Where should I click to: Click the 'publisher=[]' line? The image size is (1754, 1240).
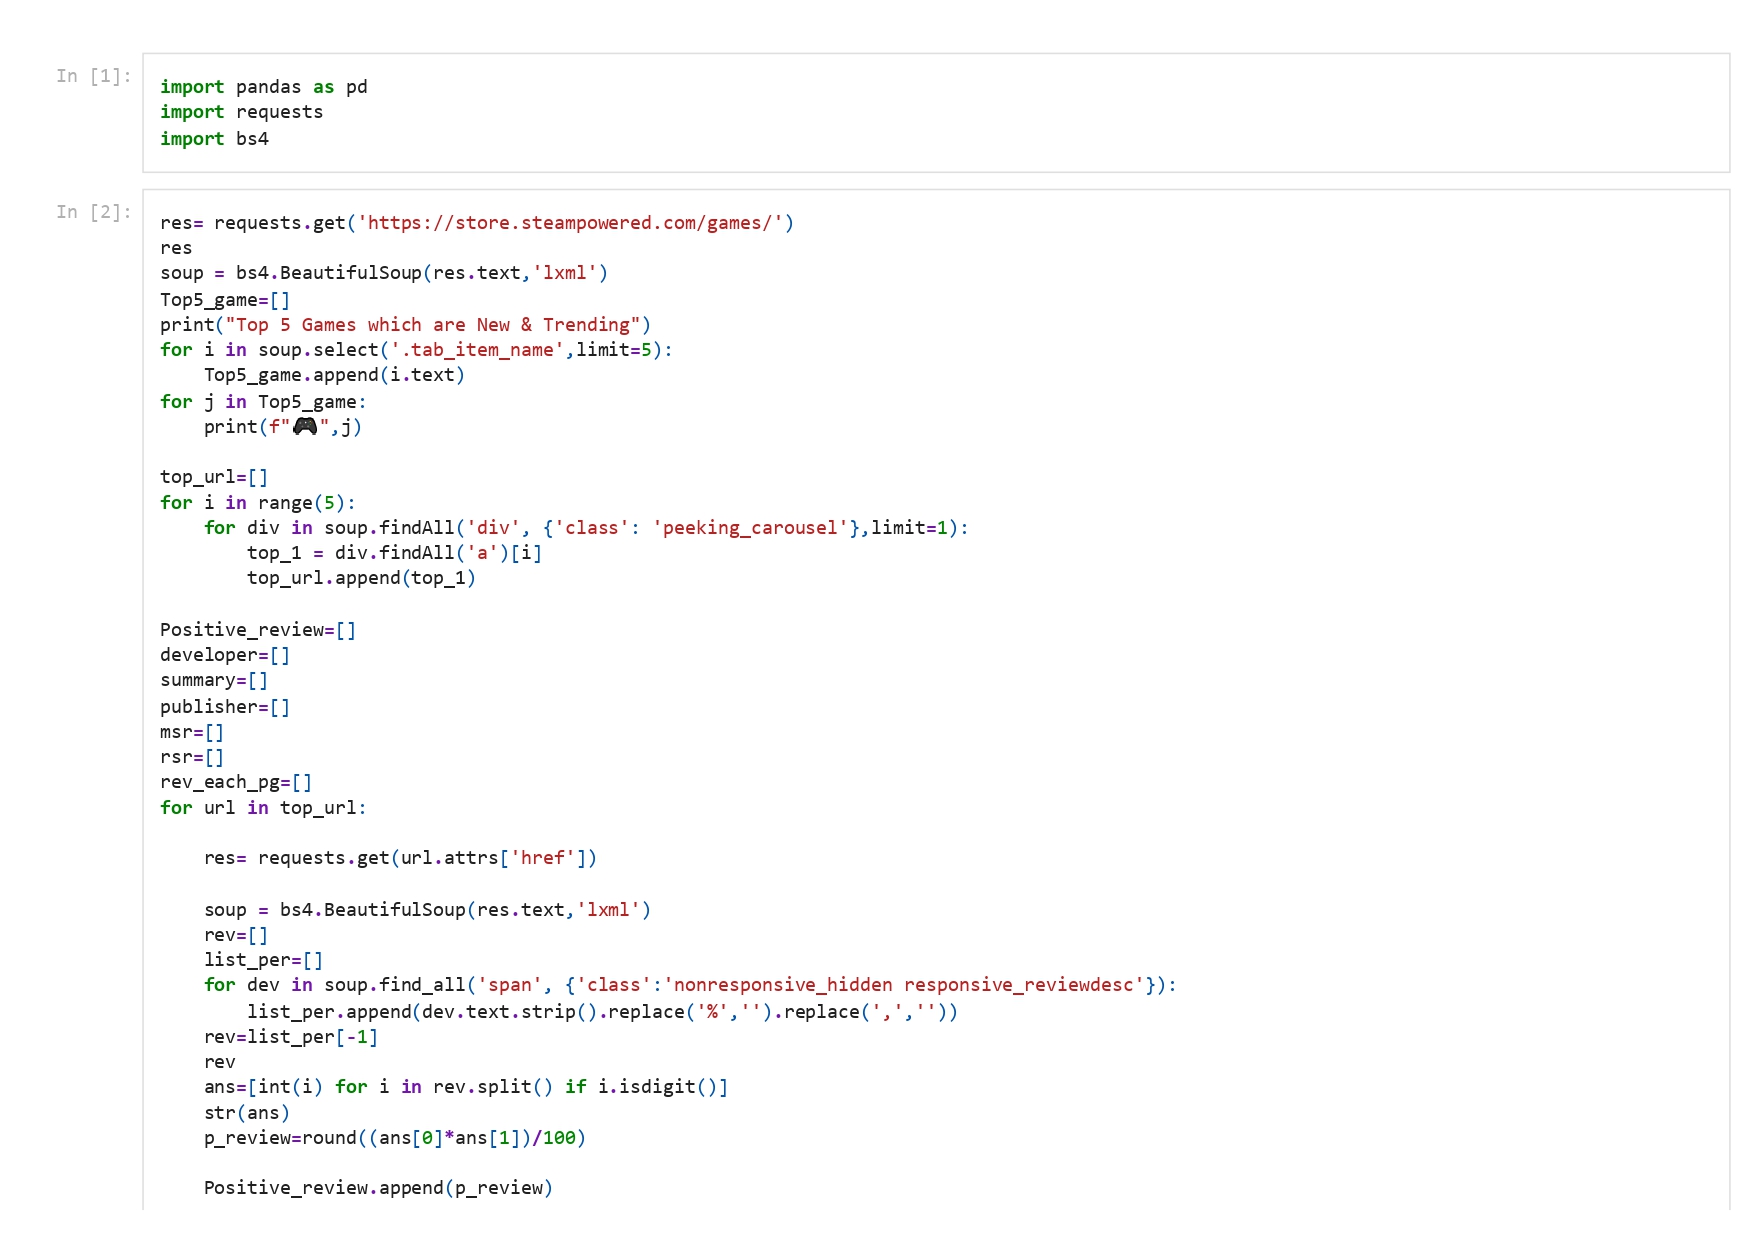pos(226,706)
